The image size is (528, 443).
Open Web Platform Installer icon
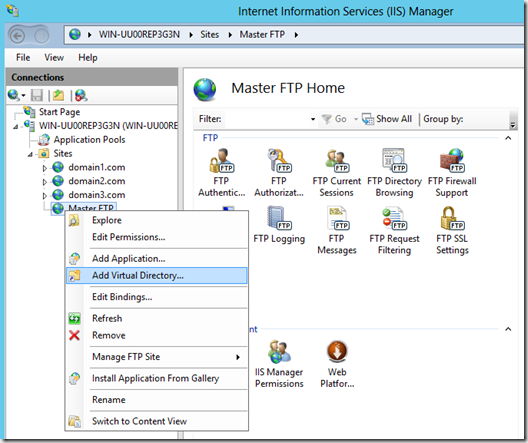(x=337, y=364)
